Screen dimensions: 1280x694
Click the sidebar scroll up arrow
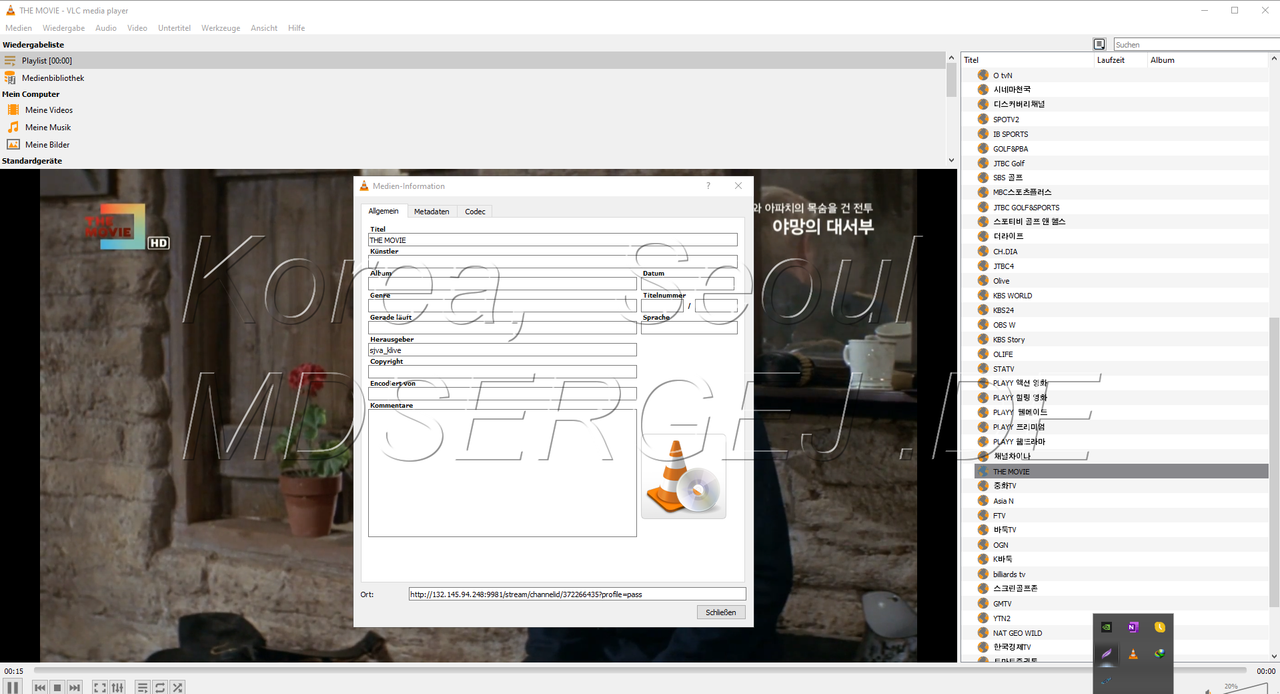click(951, 58)
